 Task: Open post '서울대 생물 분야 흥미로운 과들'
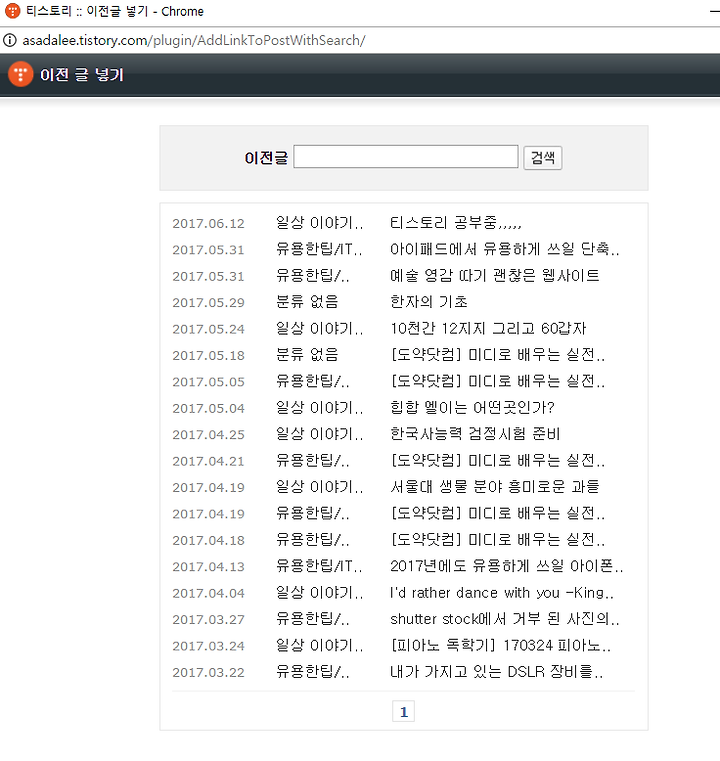[x=494, y=487]
